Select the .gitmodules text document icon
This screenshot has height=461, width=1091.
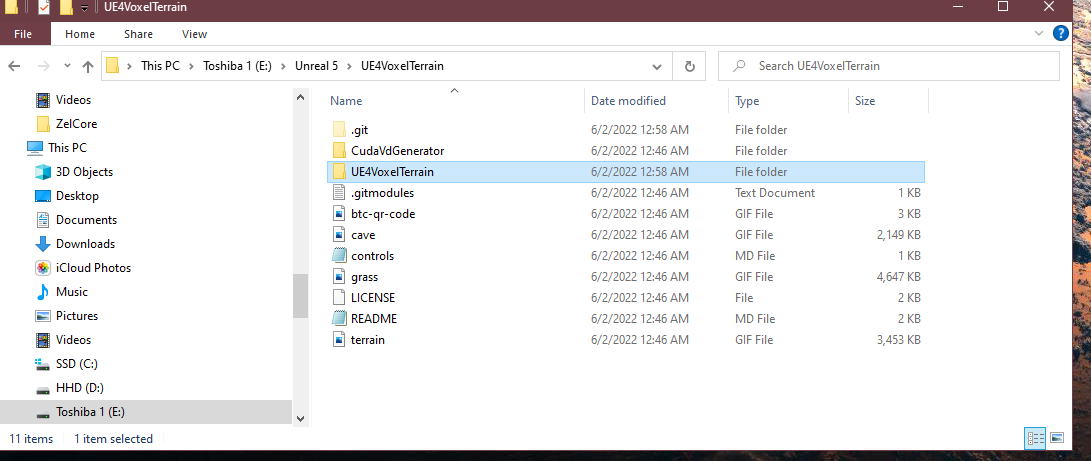point(339,193)
